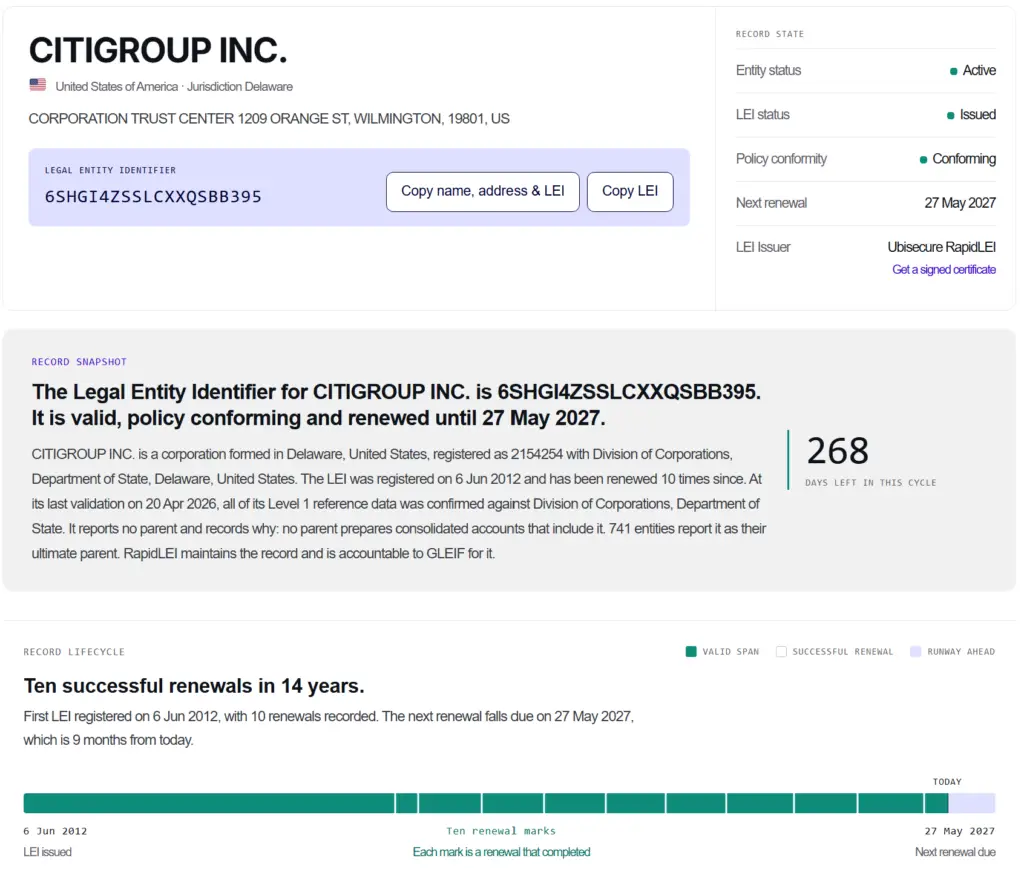
Task: Click the 'Next renewal due' caption
Action: coord(955,852)
